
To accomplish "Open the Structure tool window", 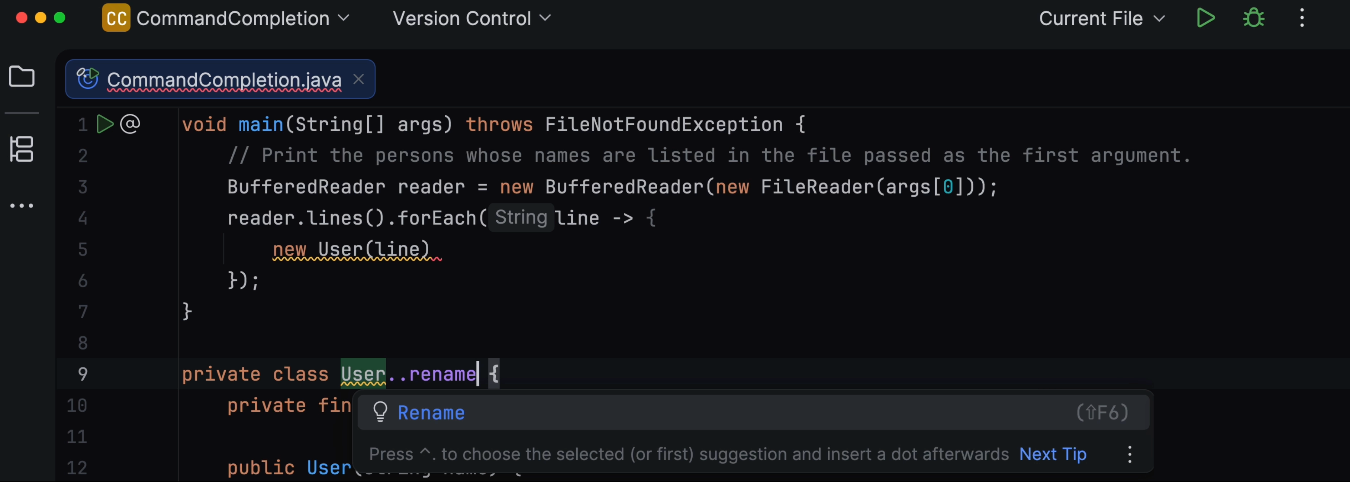I will tap(21, 150).
